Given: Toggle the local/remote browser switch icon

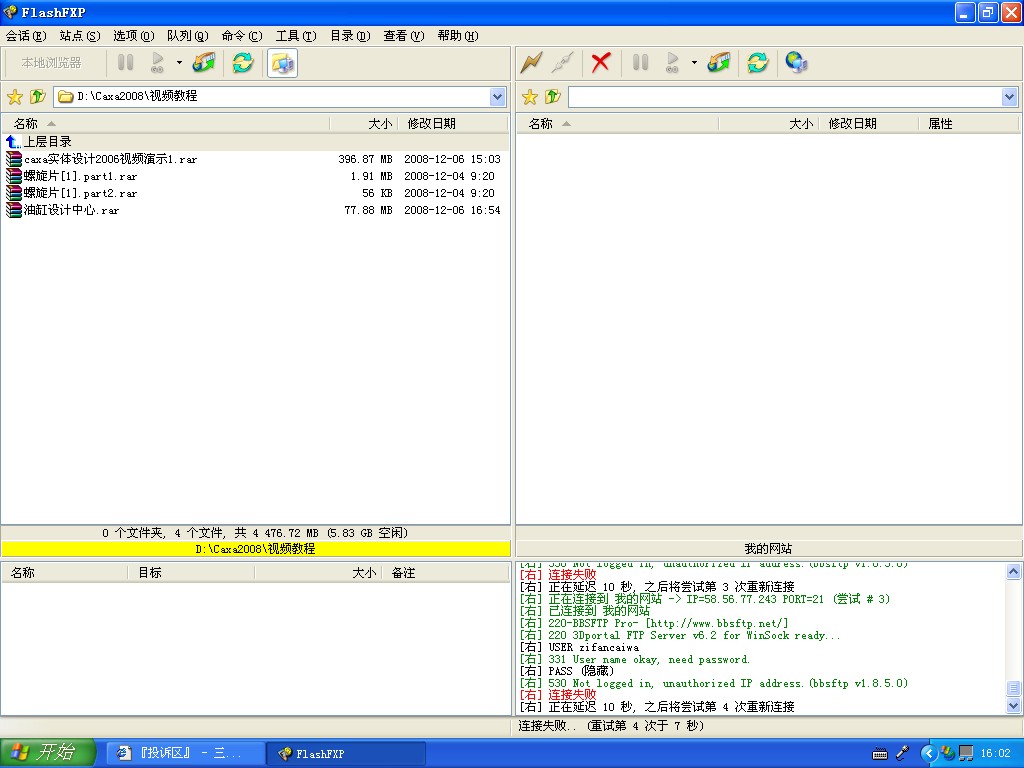Looking at the screenshot, I should pos(282,63).
